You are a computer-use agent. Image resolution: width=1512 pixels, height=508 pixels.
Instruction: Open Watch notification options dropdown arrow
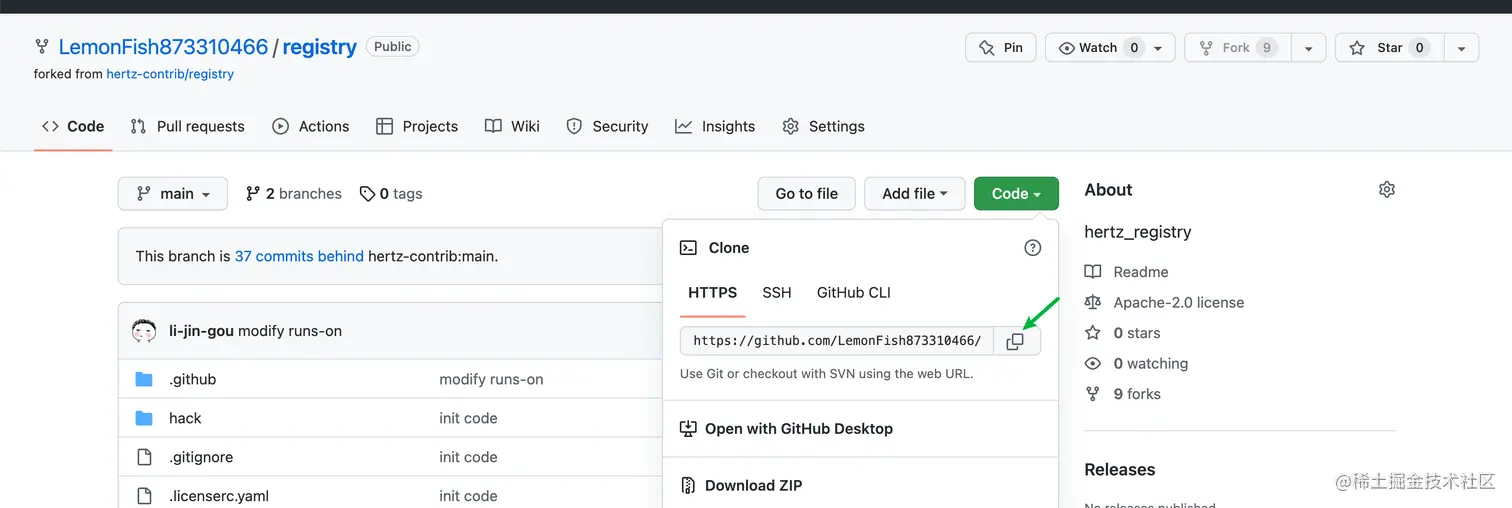tap(1159, 48)
